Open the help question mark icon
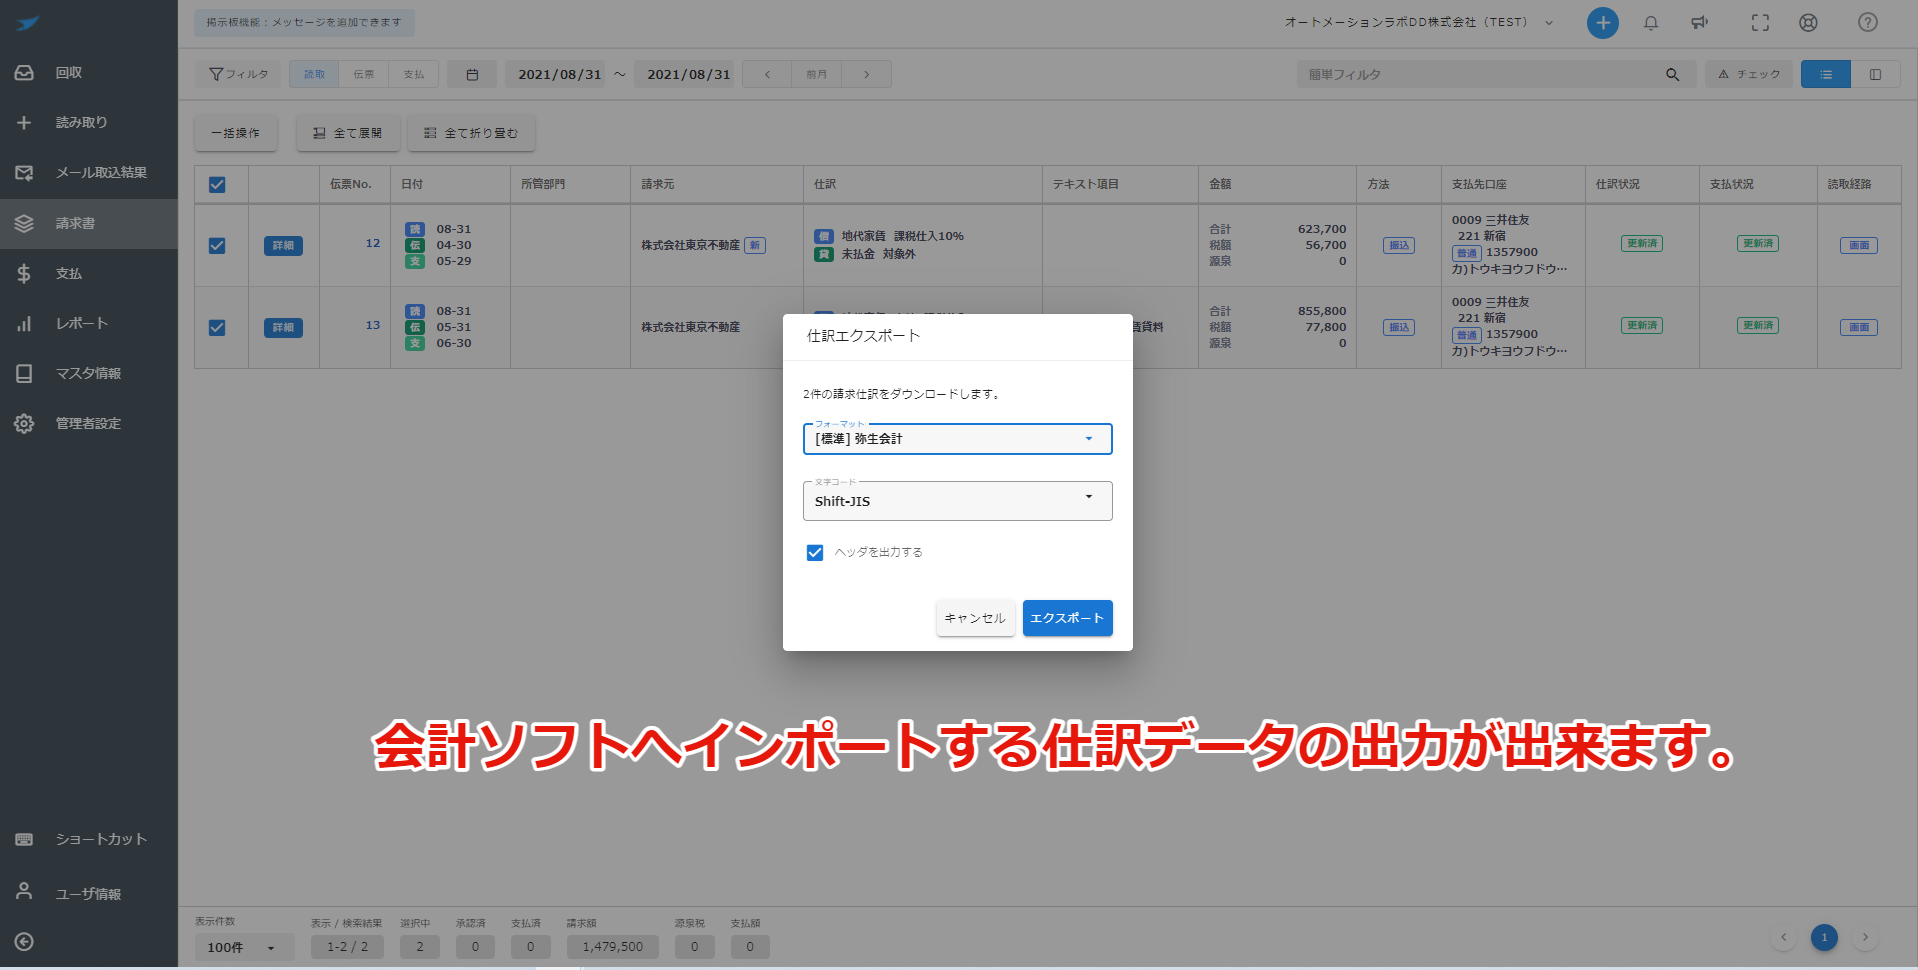Image resolution: width=1918 pixels, height=970 pixels. click(x=1867, y=23)
